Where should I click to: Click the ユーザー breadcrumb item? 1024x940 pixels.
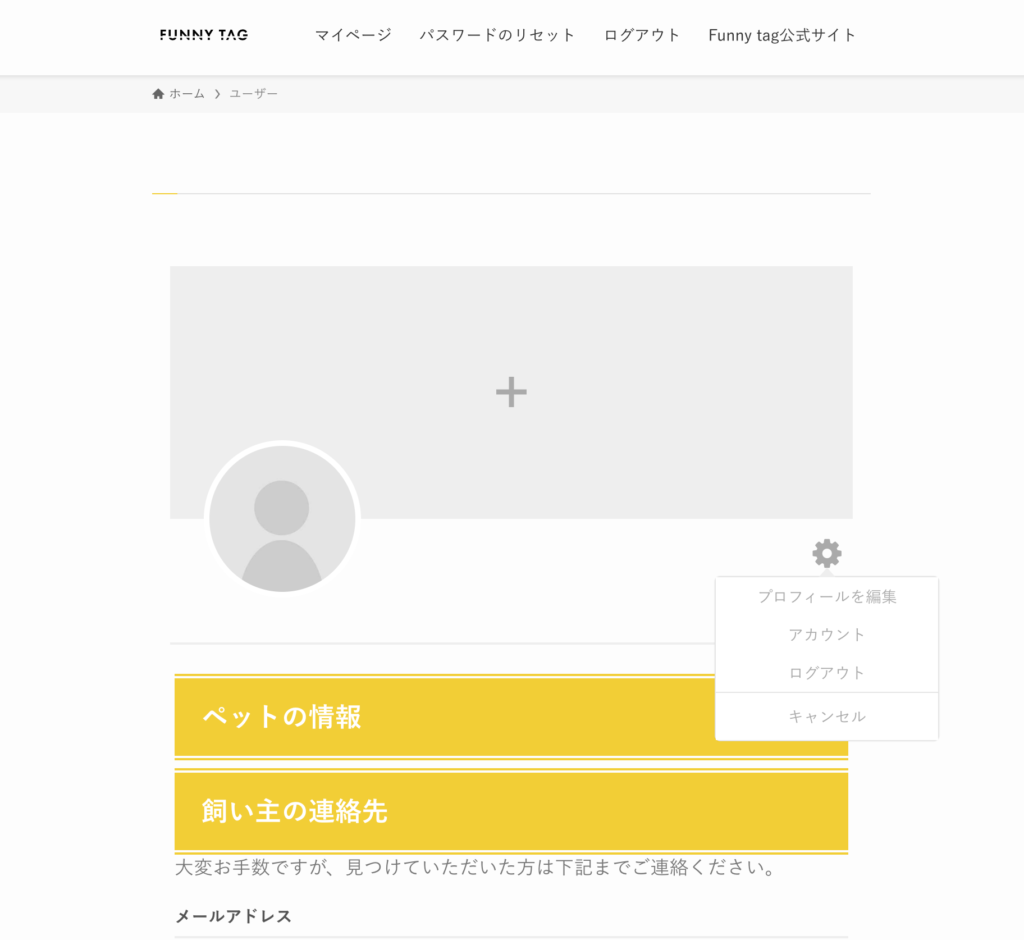point(254,94)
